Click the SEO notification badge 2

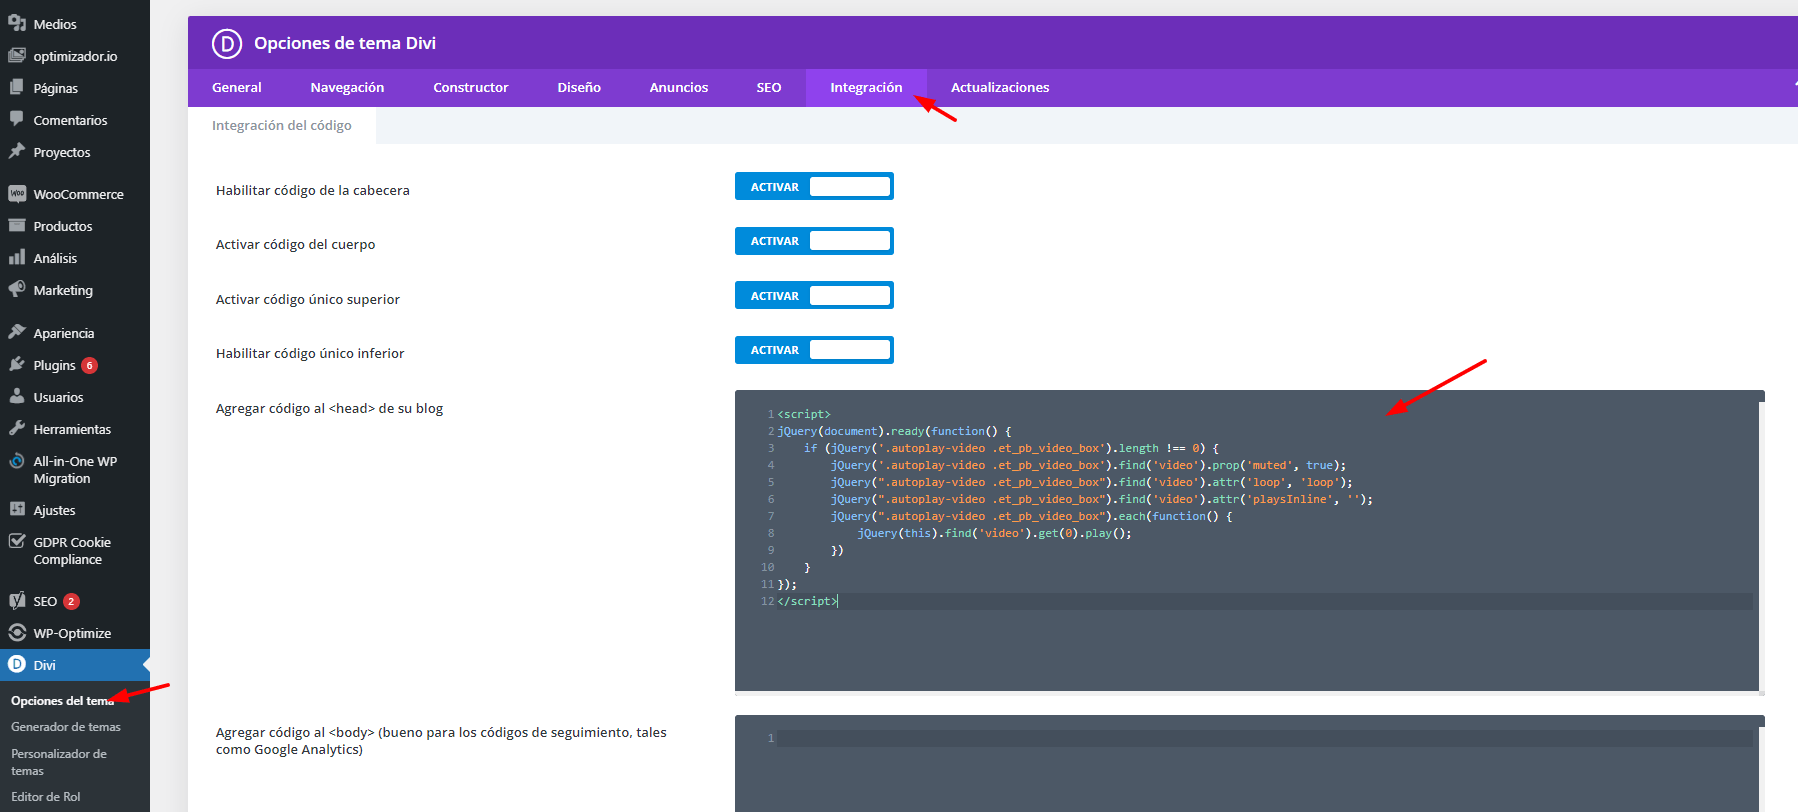click(x=71, y=601)
